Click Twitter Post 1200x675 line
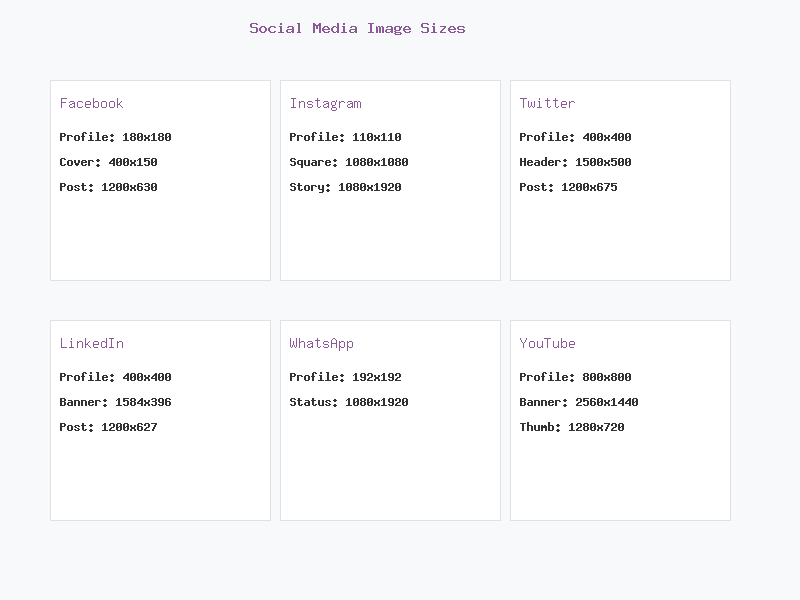The image size is (800, 600). pos(568,187)
